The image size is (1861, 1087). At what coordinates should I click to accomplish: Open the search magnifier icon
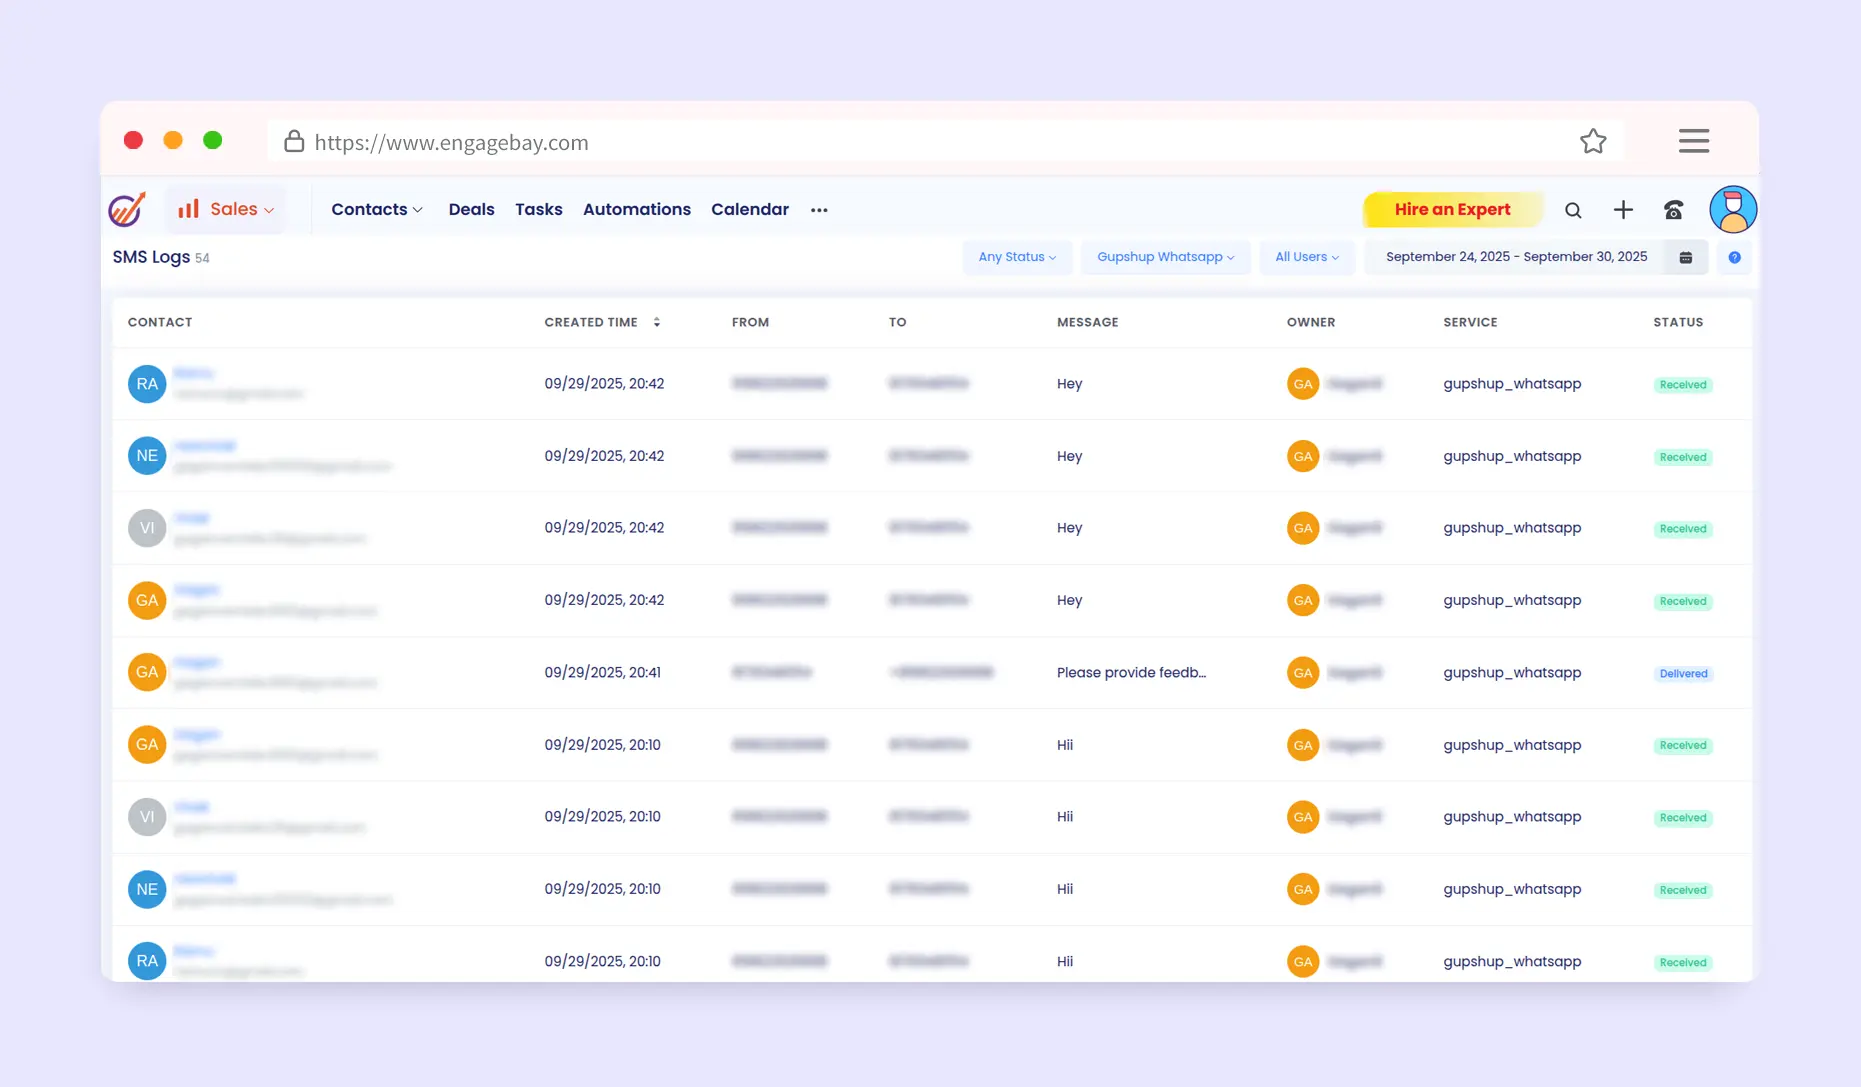pos(1573,210)
